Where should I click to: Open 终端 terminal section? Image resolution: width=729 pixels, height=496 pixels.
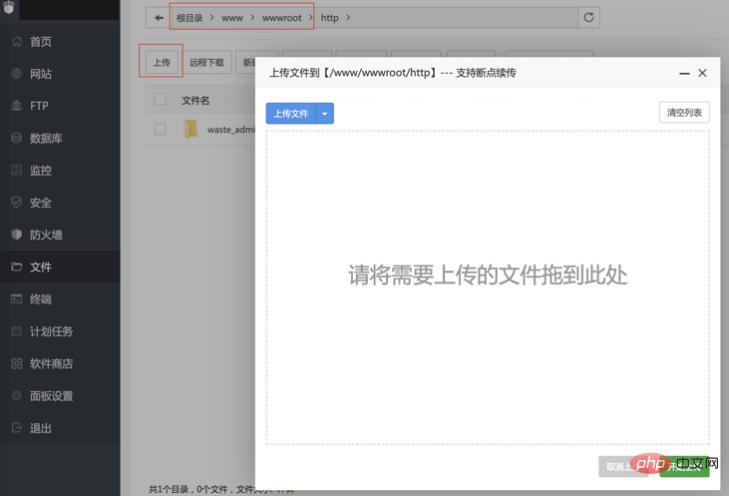[40, 299]
